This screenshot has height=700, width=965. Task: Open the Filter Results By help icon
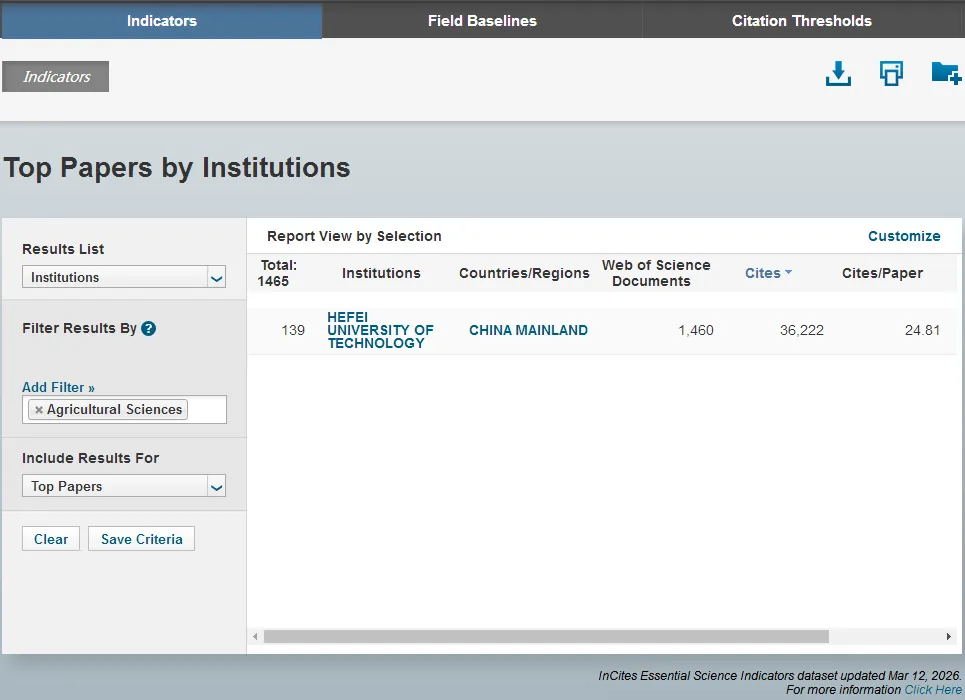[x=148, y=328]
